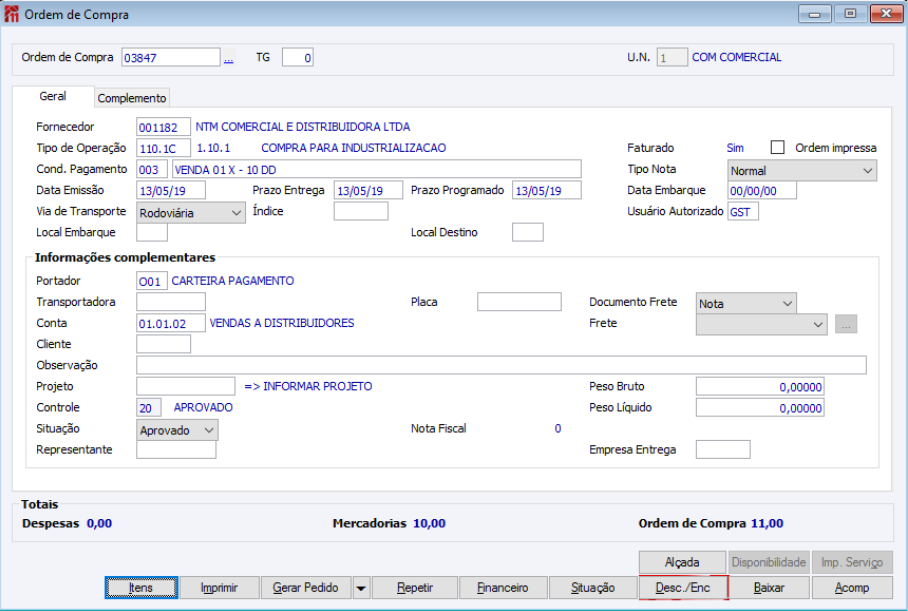Click the ellipsis lookup beside Ordem de Compra
The width and height of the screenshot is (908, 611).
[x=228, y=58]
